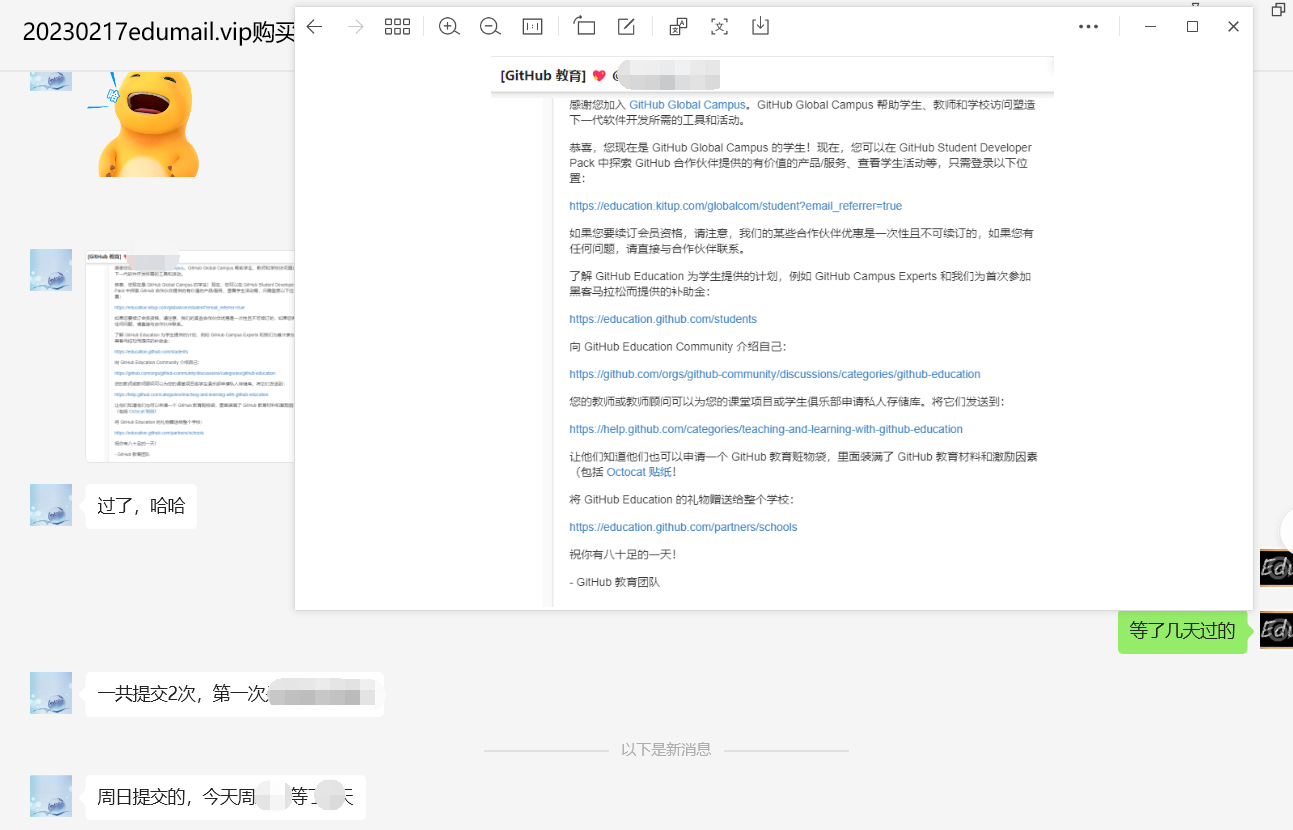Save the image to disk
Image resolution: width=1293 pixels, height=830 pixels.
pyautogui.click(x=760, y=27)
